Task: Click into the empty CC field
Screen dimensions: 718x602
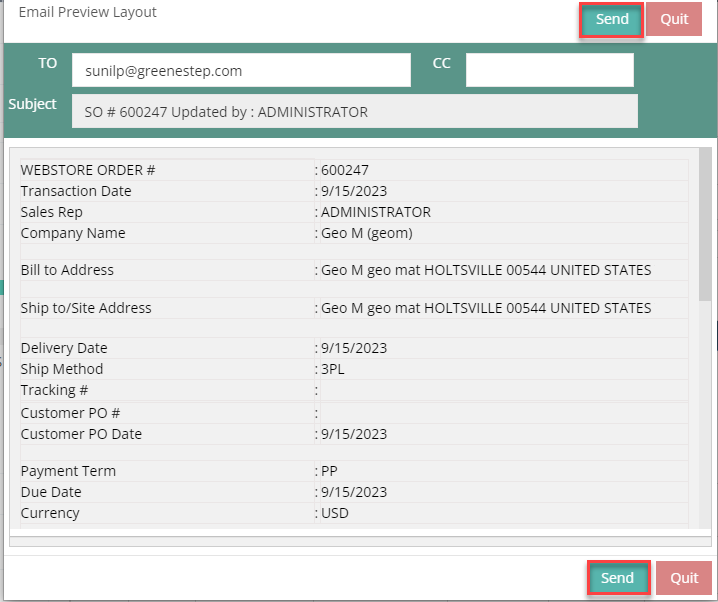Action: (x=549, y=71)
